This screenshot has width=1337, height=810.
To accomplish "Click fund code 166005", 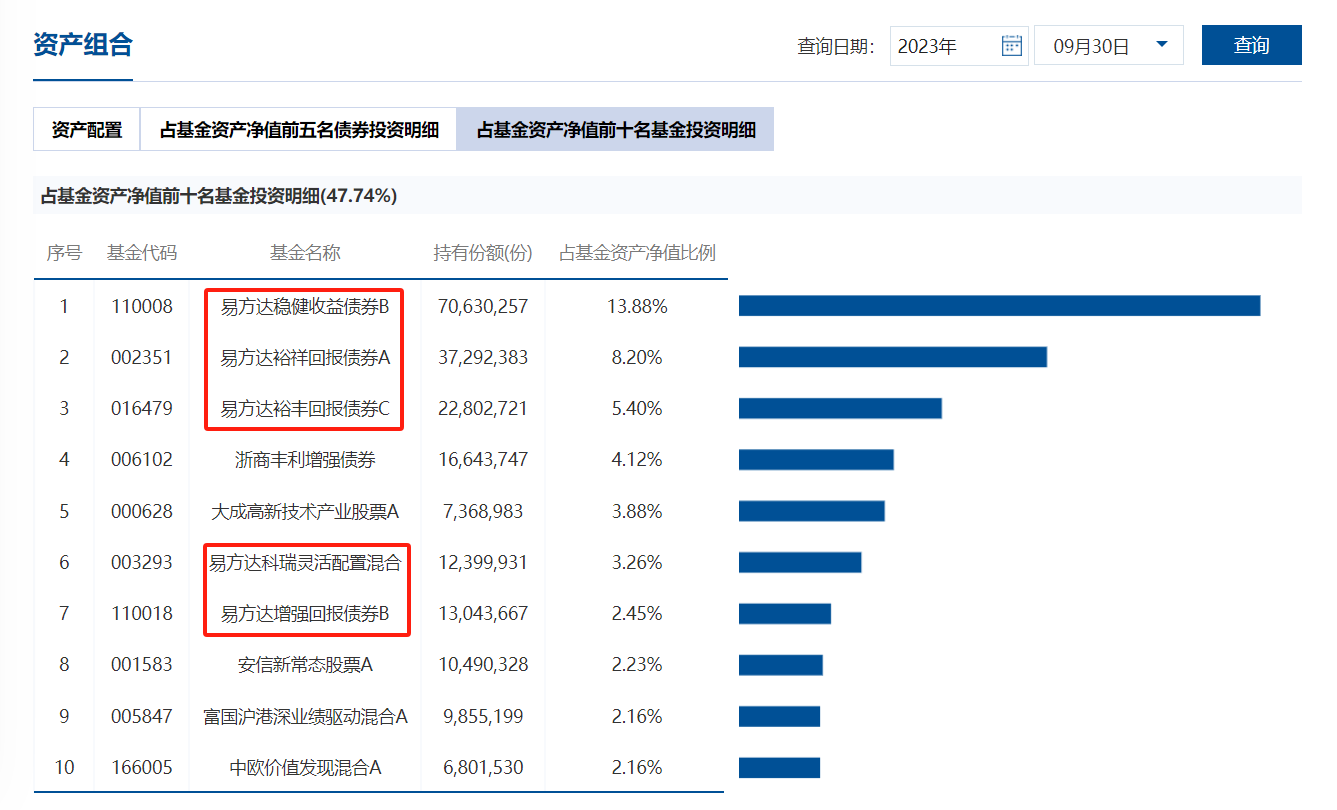I will coord(142,768).
